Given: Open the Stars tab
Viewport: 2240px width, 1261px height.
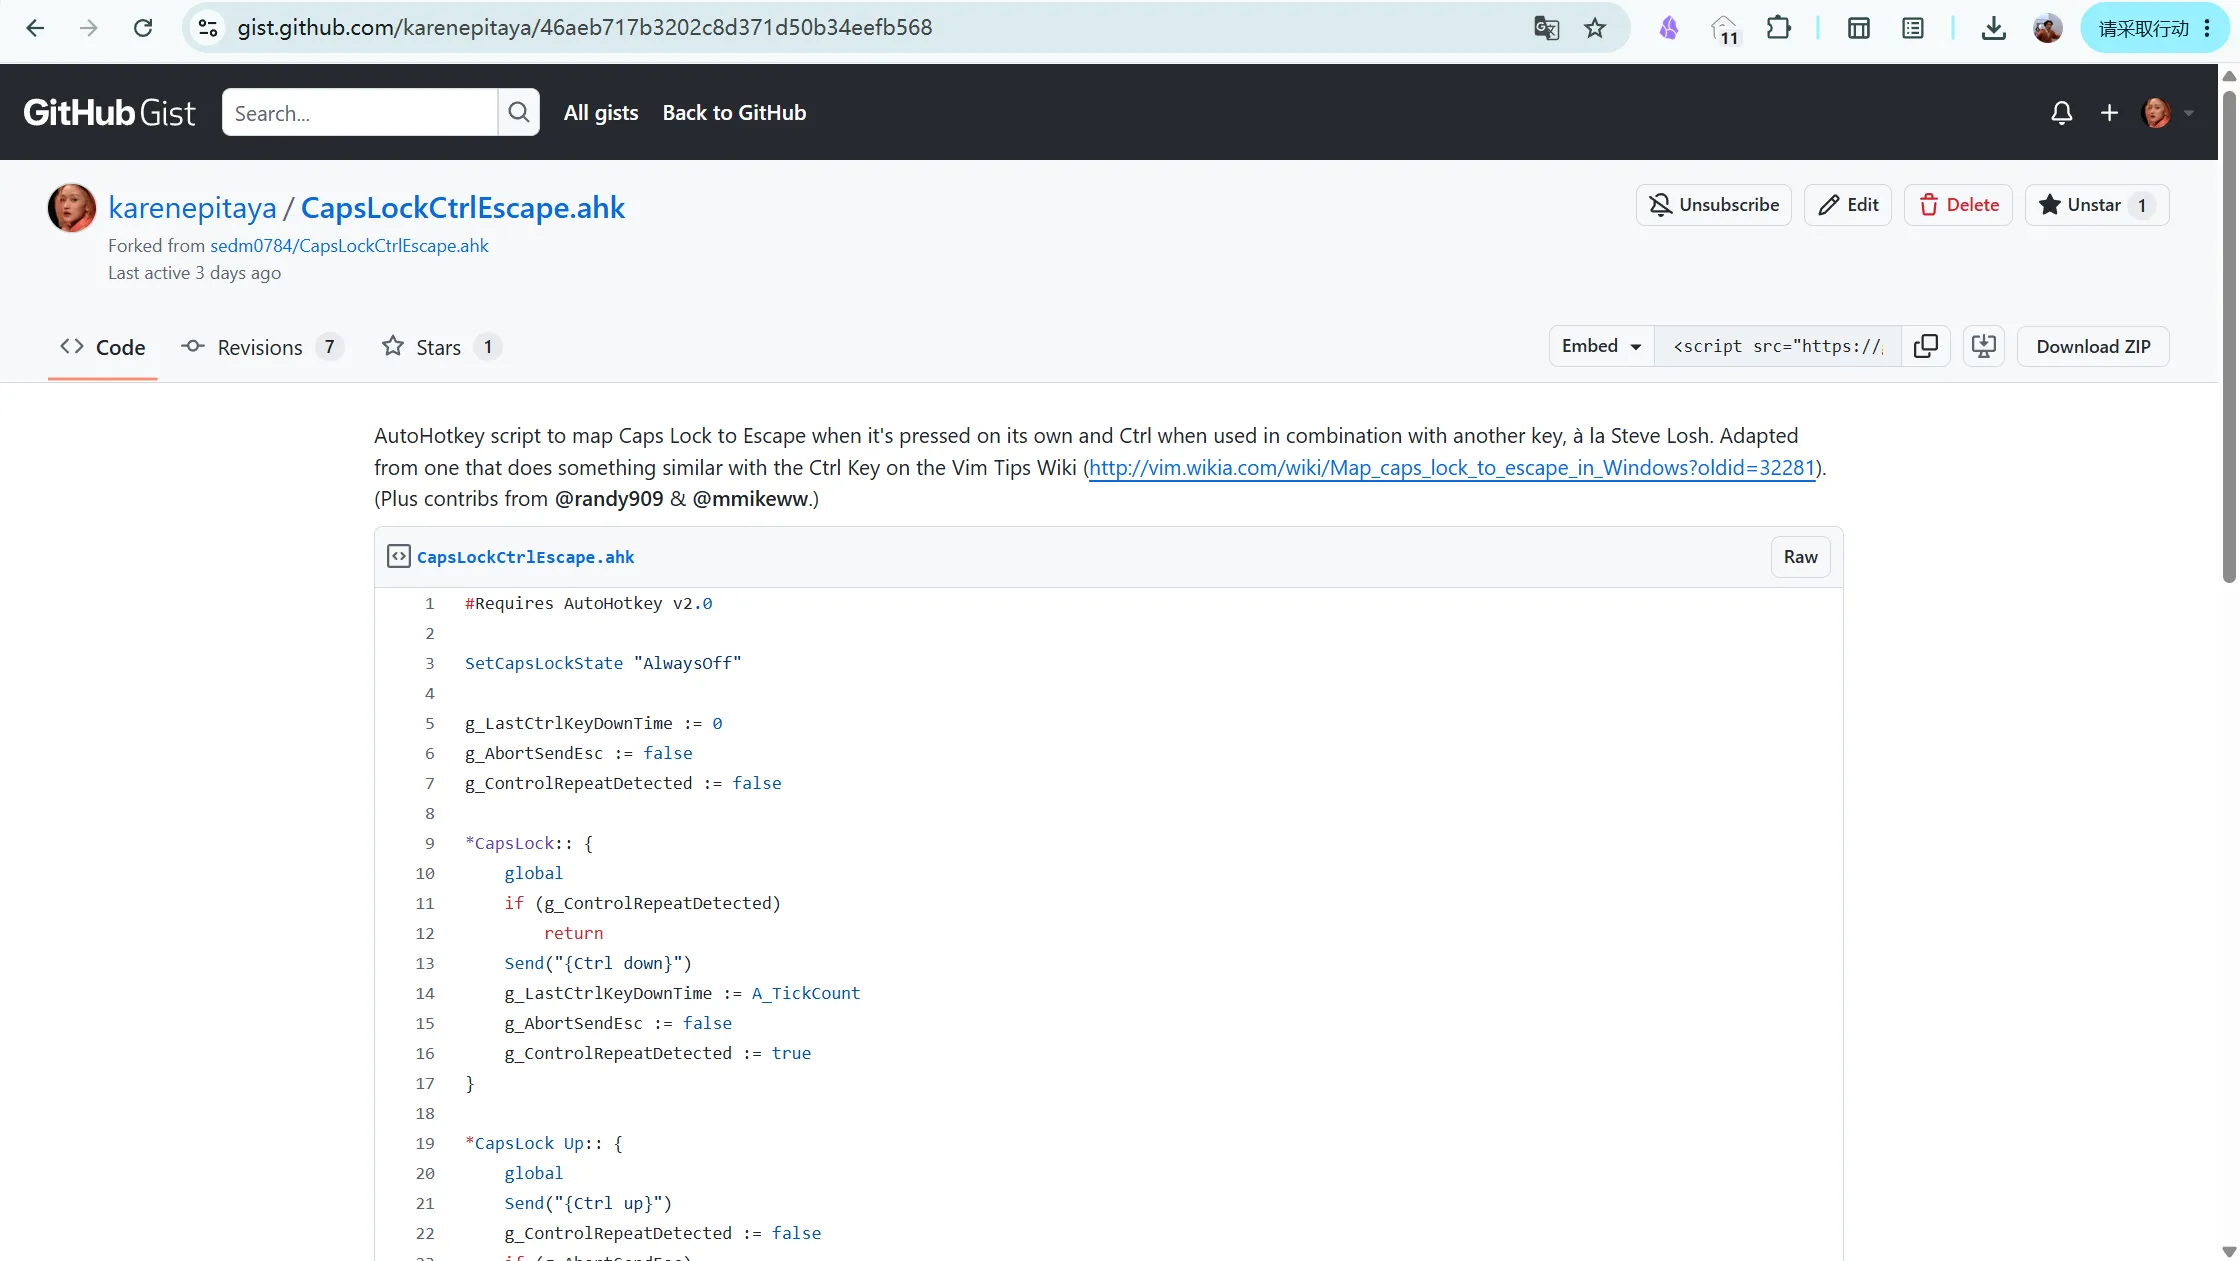Looking at the screenshot, I should click(x=440, y=348).
